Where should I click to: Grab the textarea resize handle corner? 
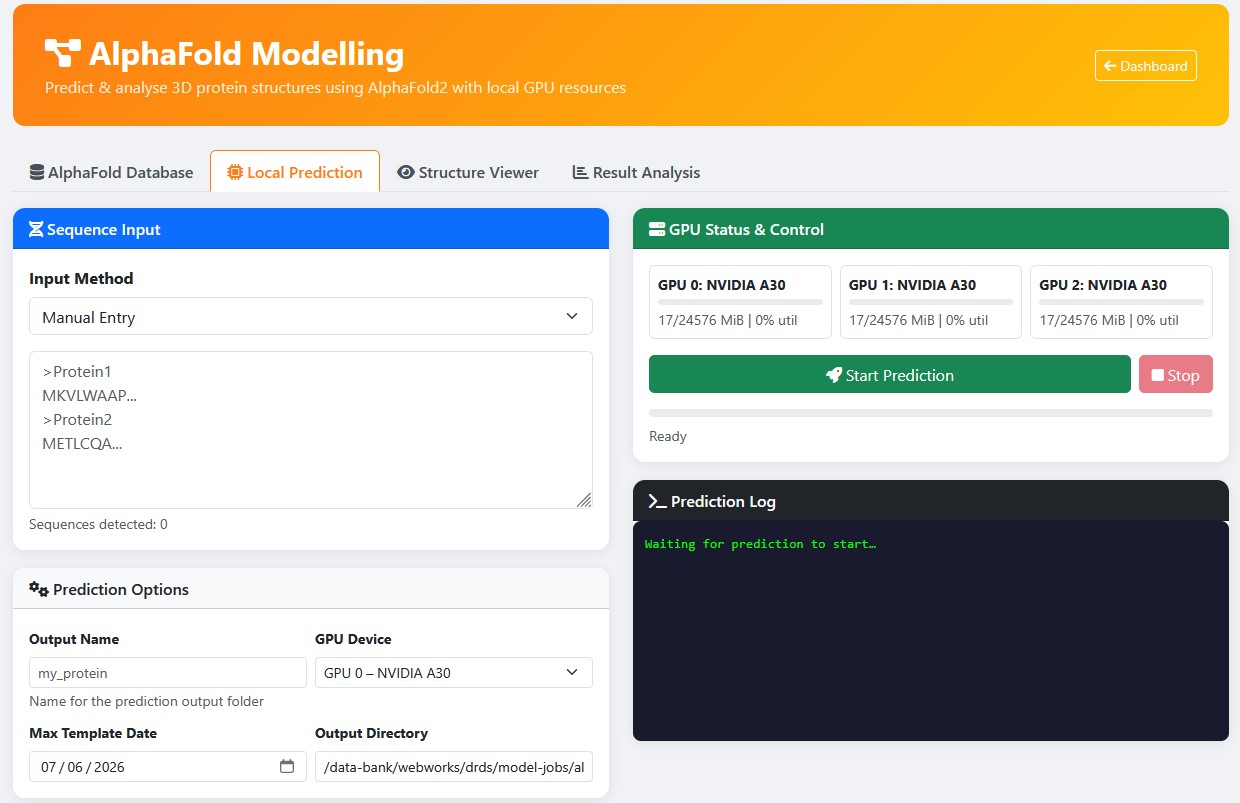pos(584,500)
